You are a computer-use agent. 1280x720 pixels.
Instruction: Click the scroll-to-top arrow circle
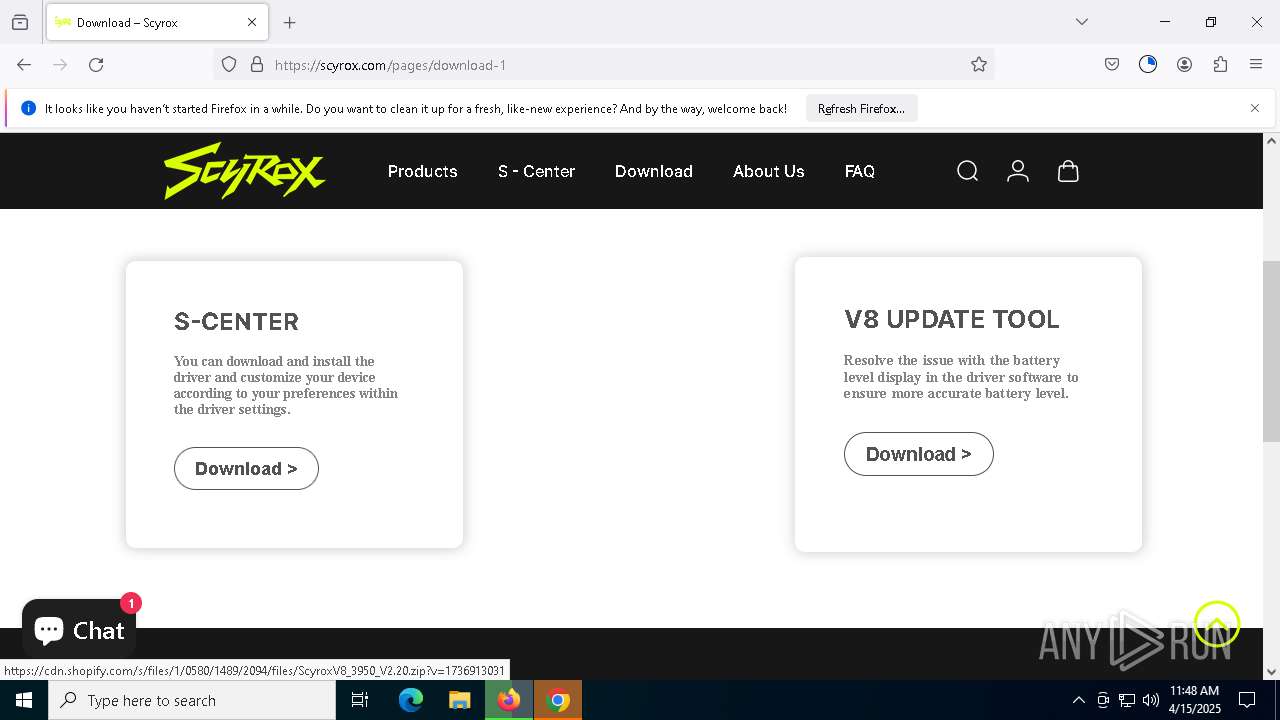(1217, 624)
